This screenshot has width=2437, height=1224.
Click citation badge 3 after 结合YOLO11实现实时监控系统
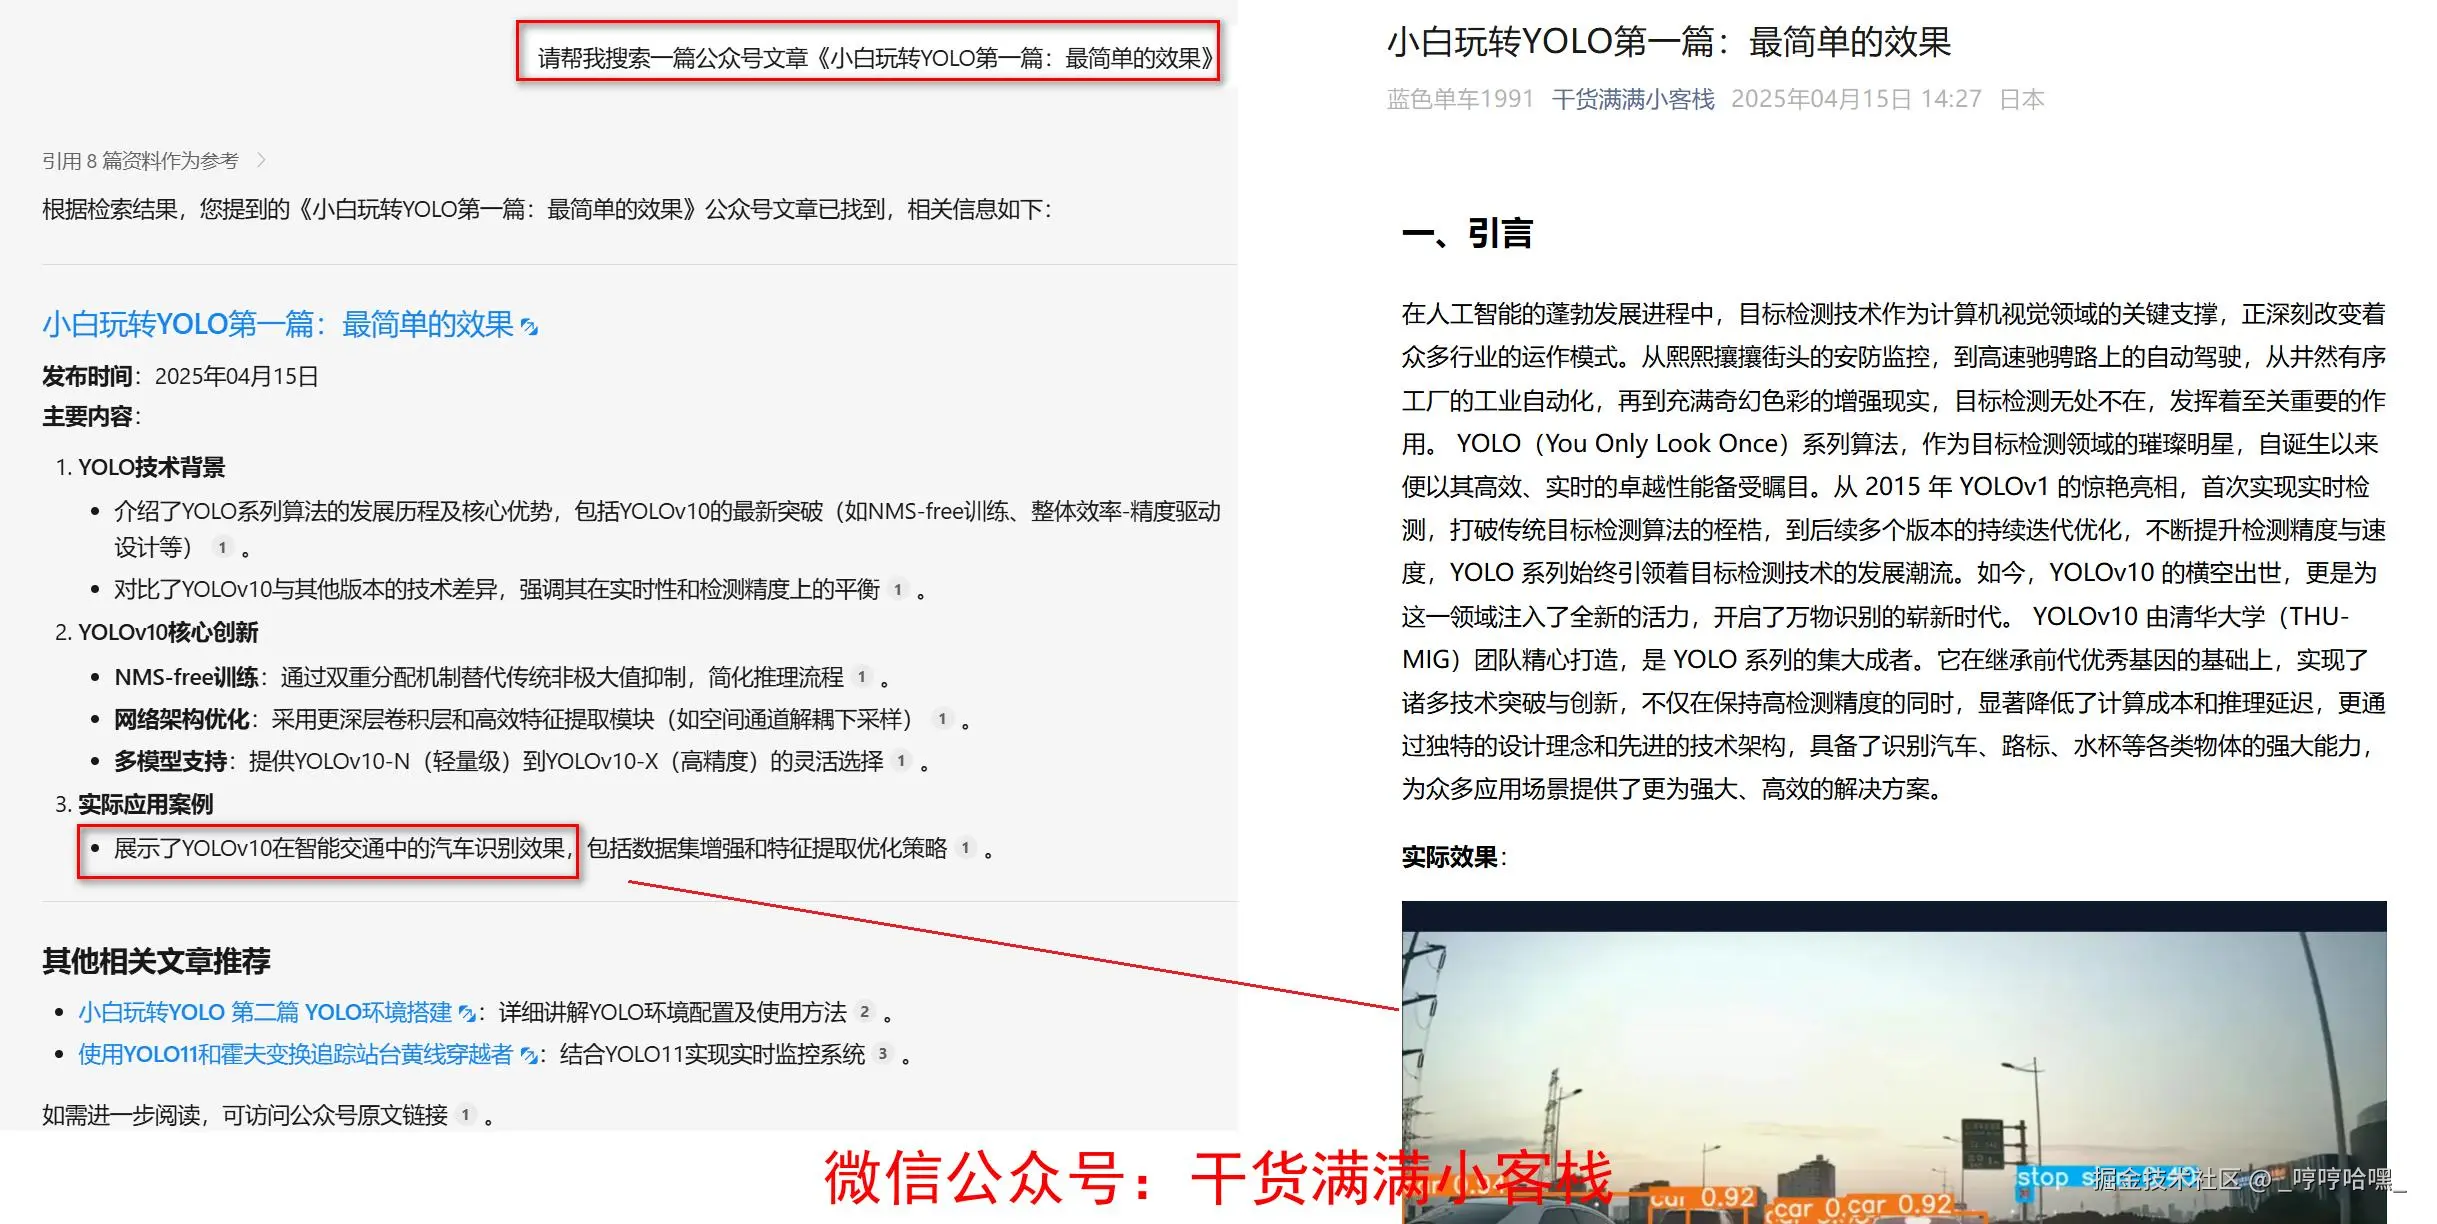pyautogui.click(x=883, y=1054)
